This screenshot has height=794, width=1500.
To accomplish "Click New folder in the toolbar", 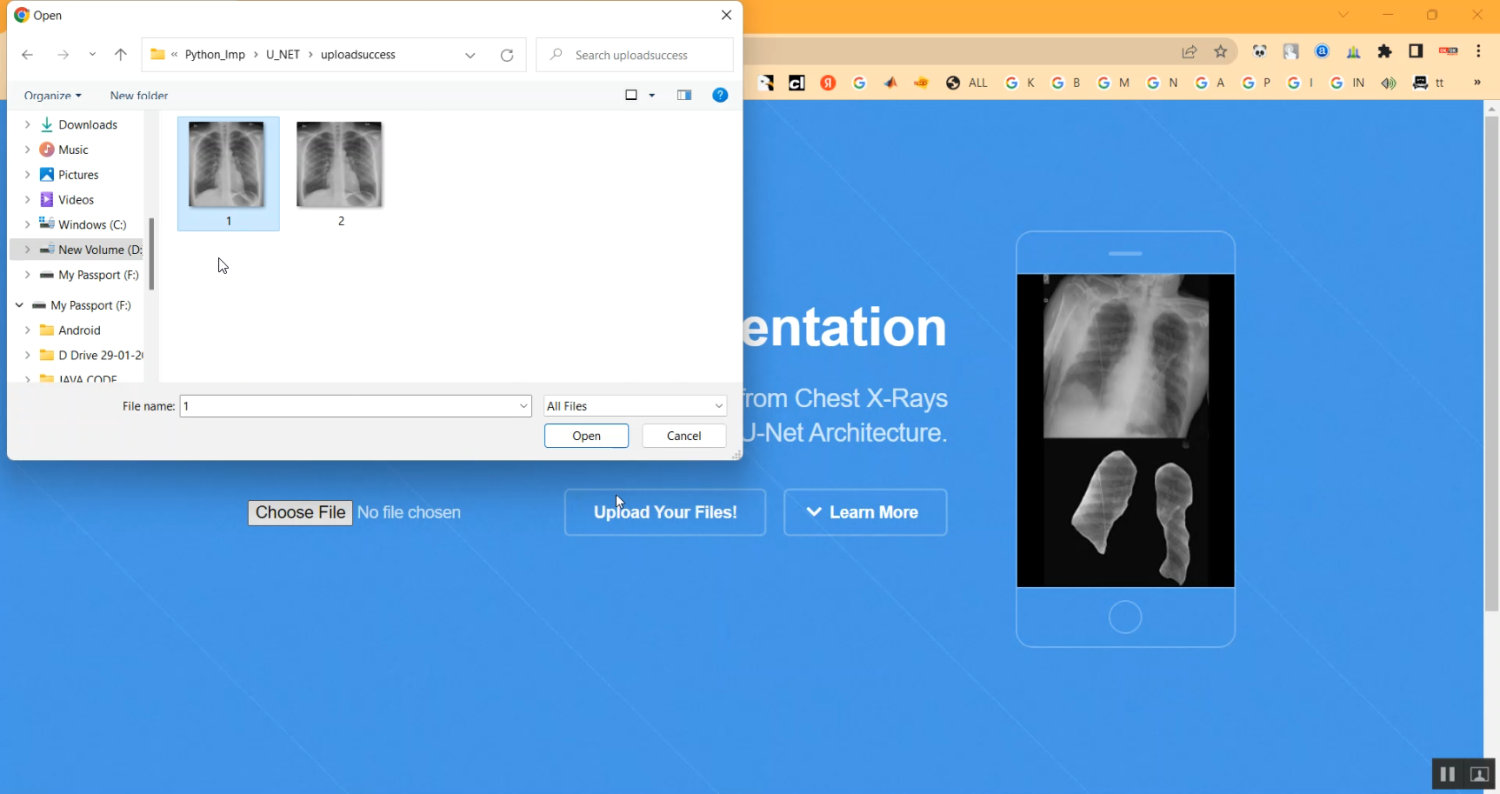I will coord(139,96).
